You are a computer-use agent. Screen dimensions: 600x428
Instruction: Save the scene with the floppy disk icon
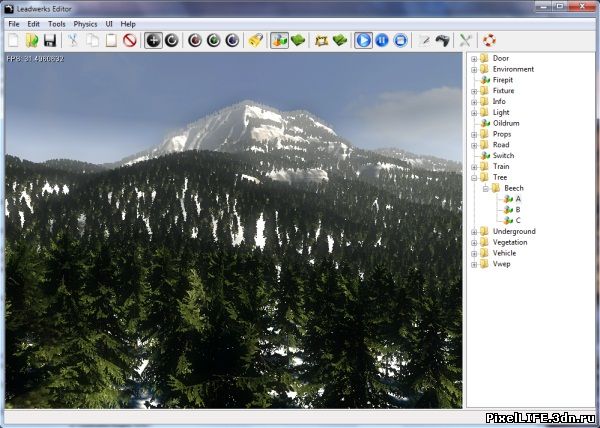pos(50,40)
